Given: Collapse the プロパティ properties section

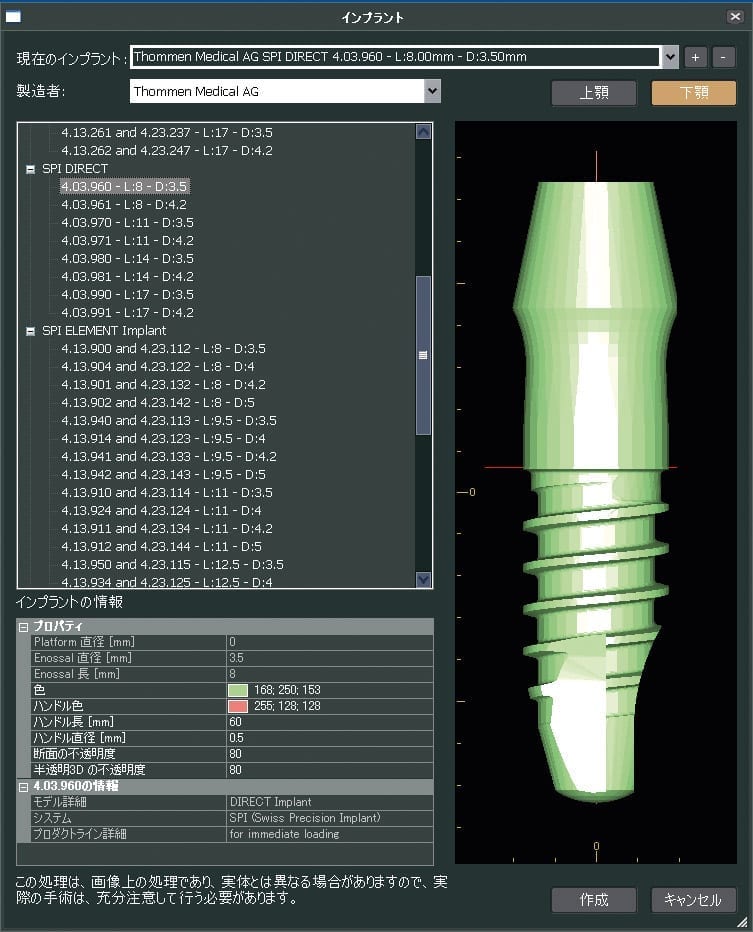Looking at the screenshot, I should pyautogui.click(x=23, y=626).
